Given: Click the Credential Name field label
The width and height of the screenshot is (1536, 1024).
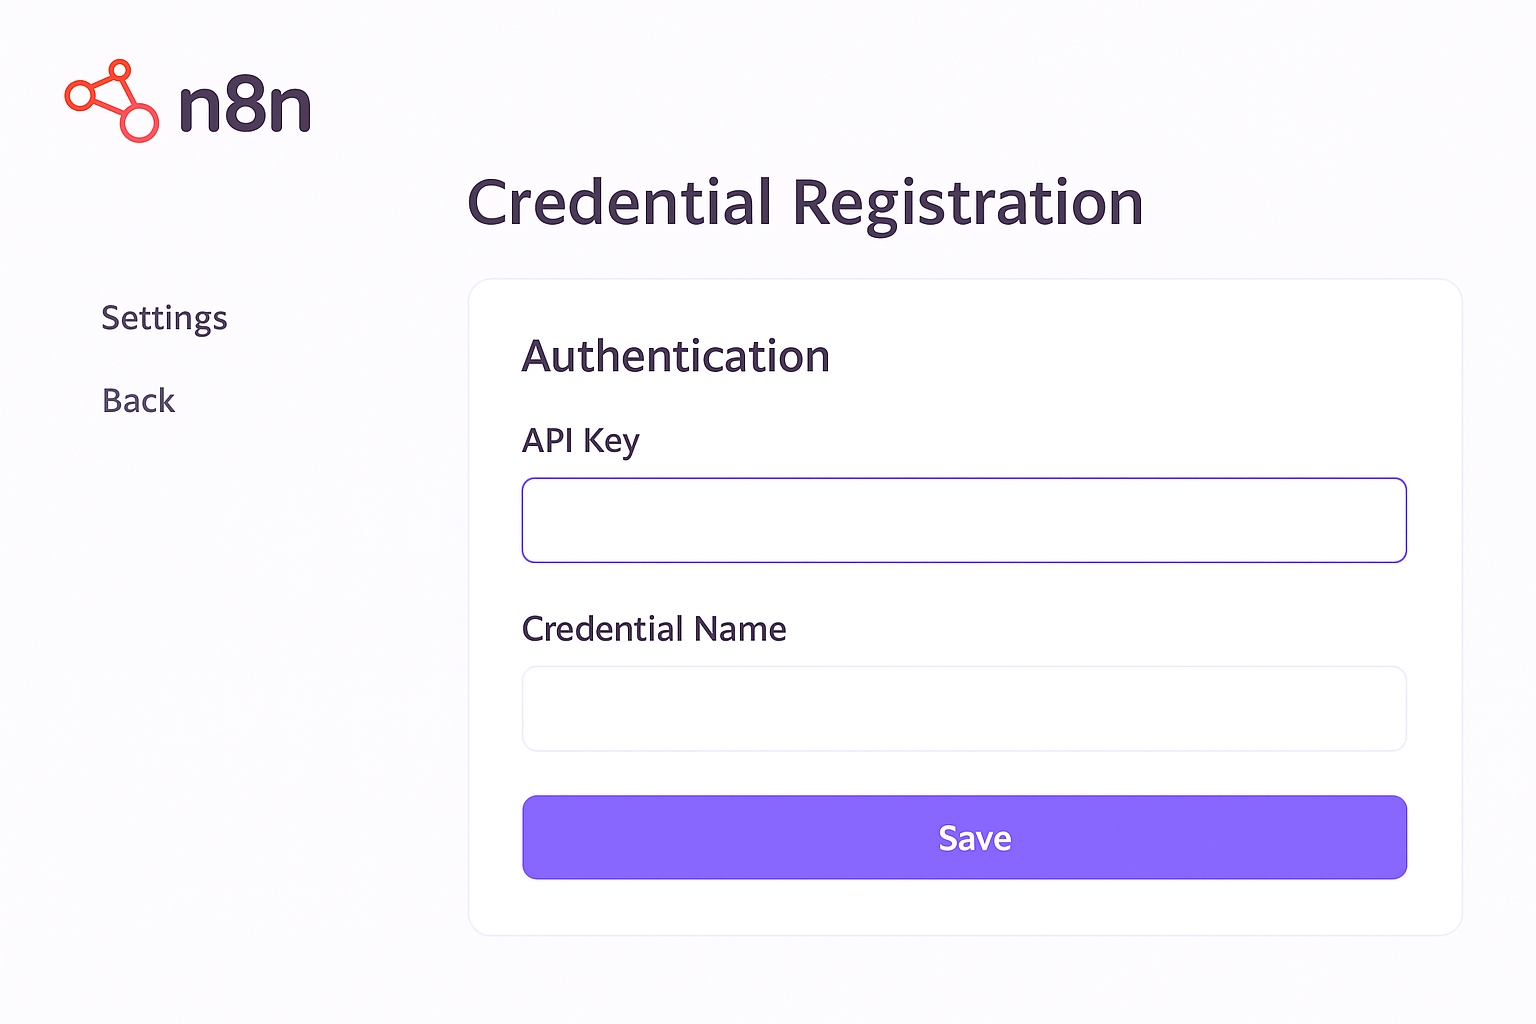Looking at the screenshot, I should coord(654,629).
